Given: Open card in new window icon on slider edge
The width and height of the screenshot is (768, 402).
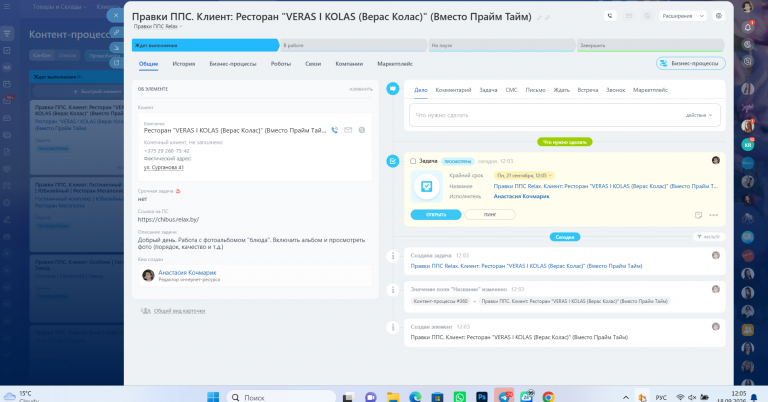Looking at the screenshot, I should click(x=117, y=63).
